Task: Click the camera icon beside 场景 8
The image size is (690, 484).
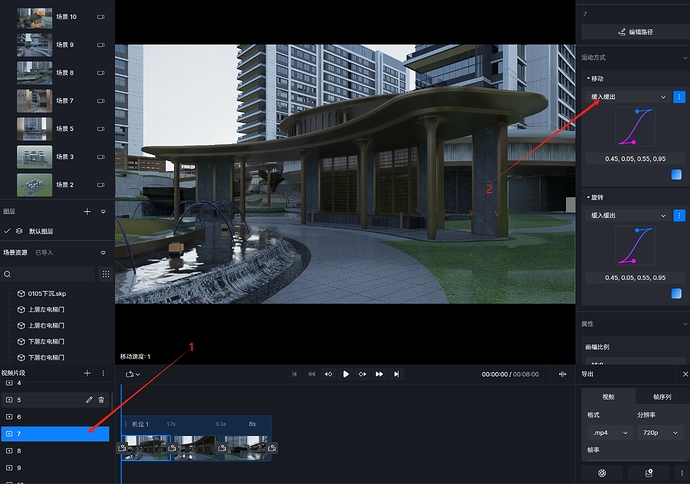Action: point(101,73)
